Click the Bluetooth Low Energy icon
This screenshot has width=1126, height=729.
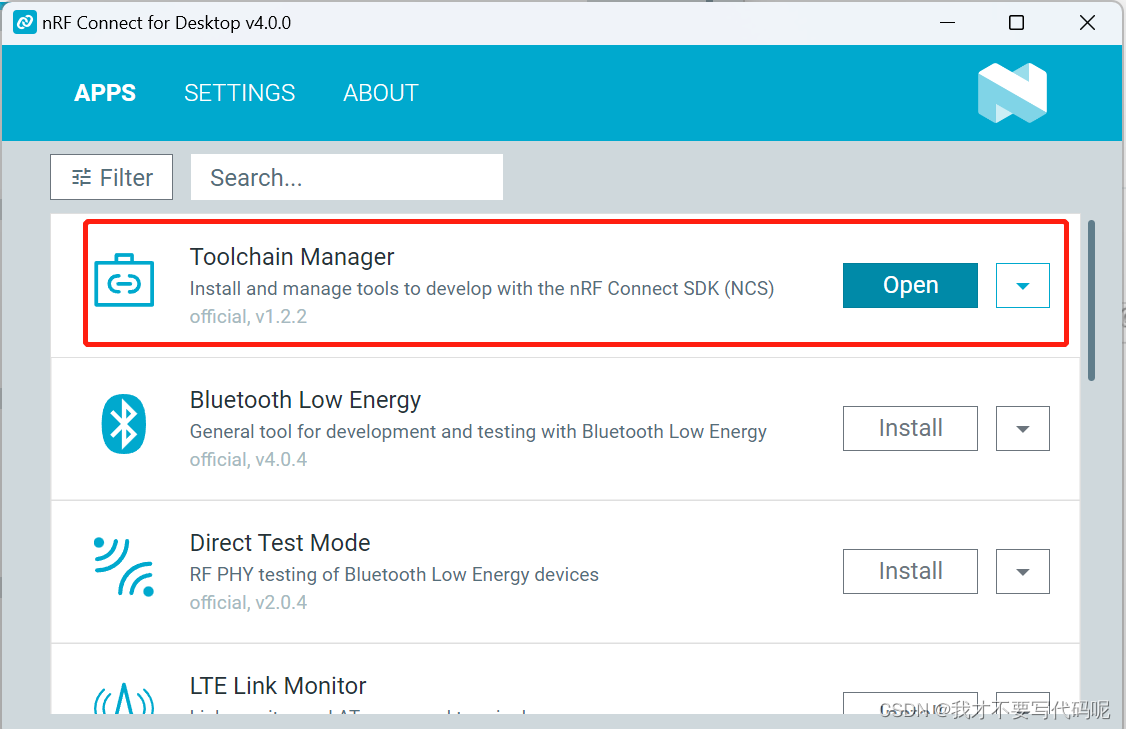(124, 424)
